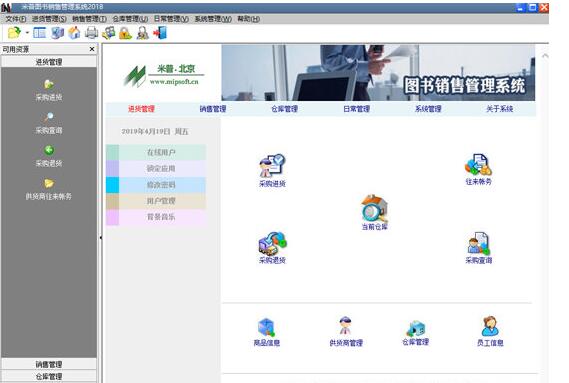Click the sidebar collapse splitter arrow
The image size is (569, 383).
click(101, 237)
